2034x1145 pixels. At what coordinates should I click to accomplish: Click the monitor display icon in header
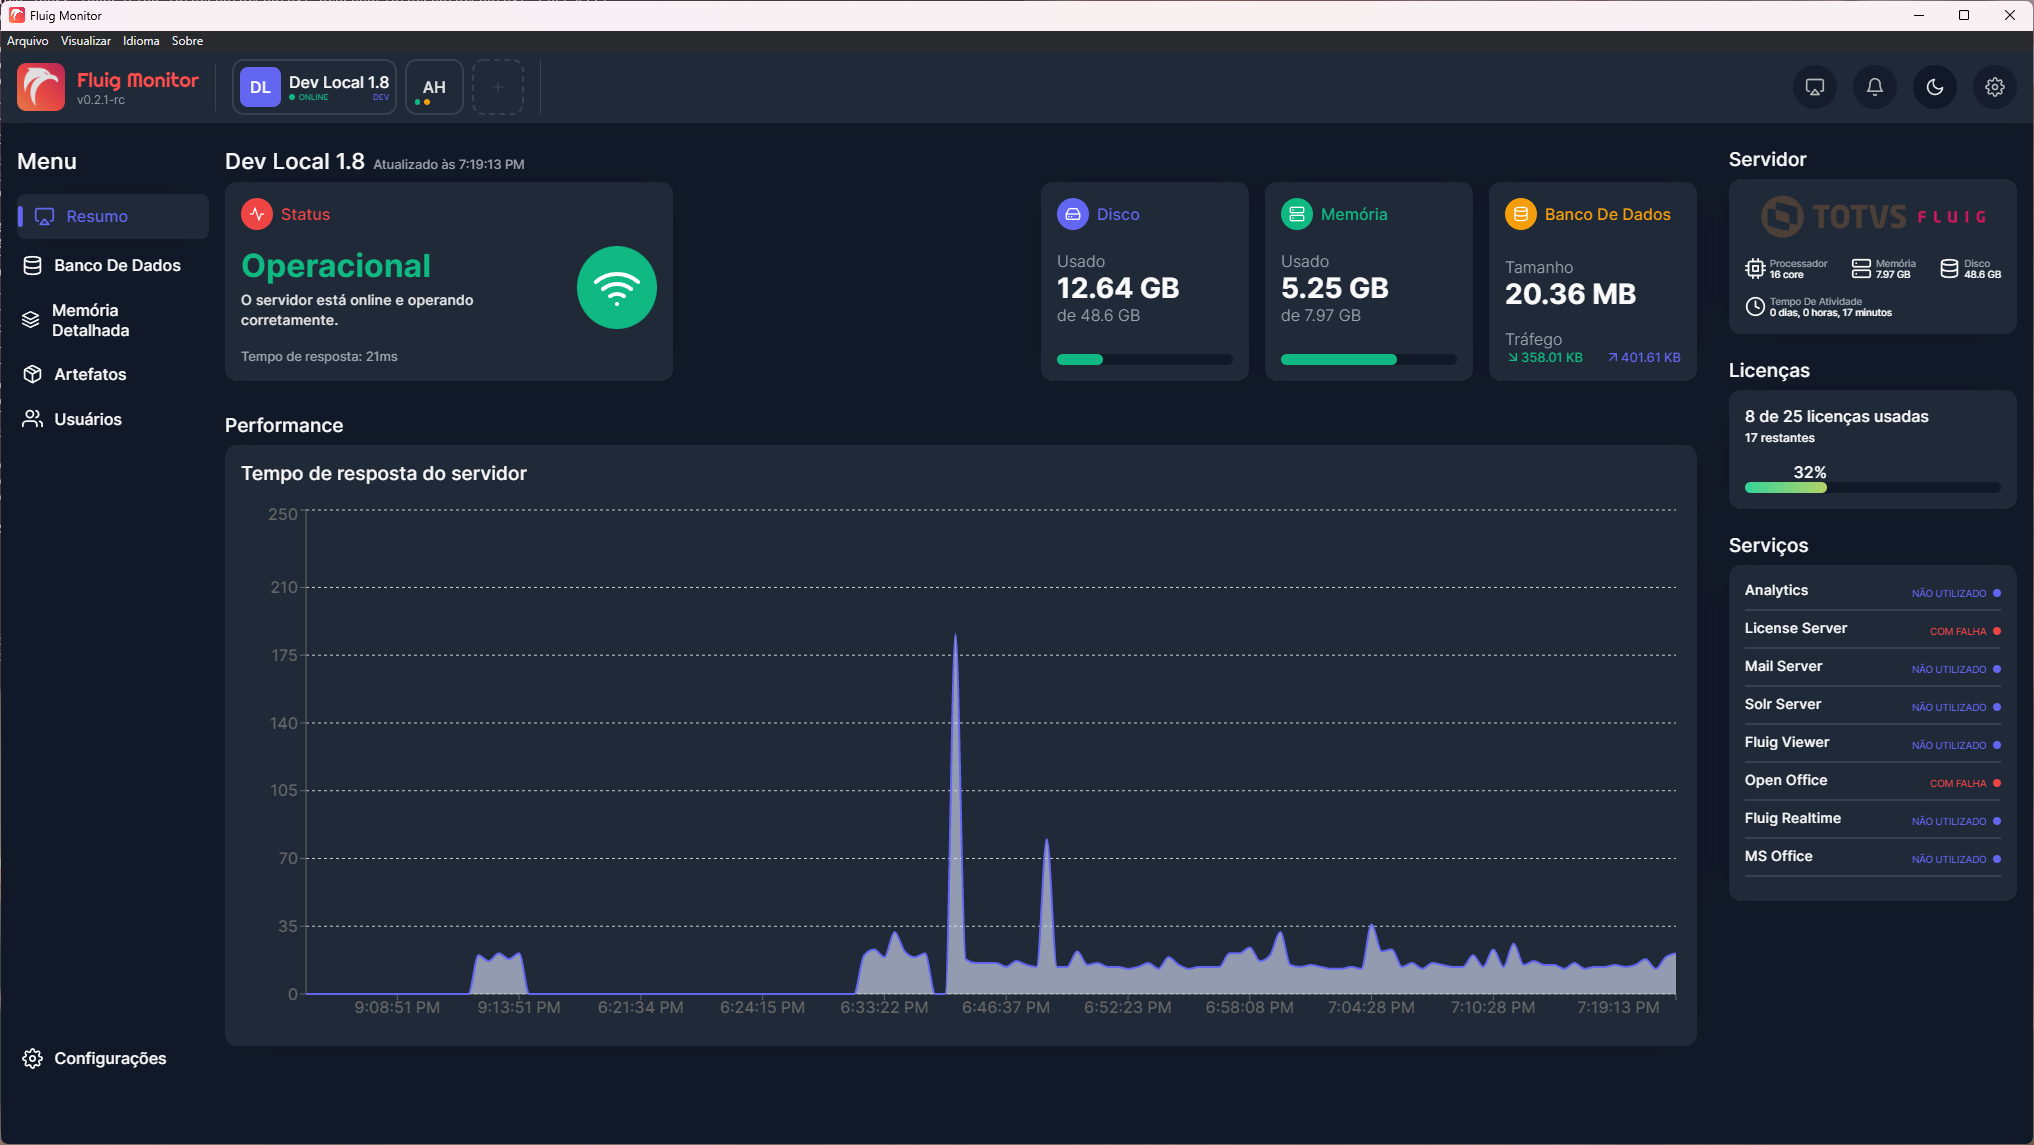pos(1814,87)
